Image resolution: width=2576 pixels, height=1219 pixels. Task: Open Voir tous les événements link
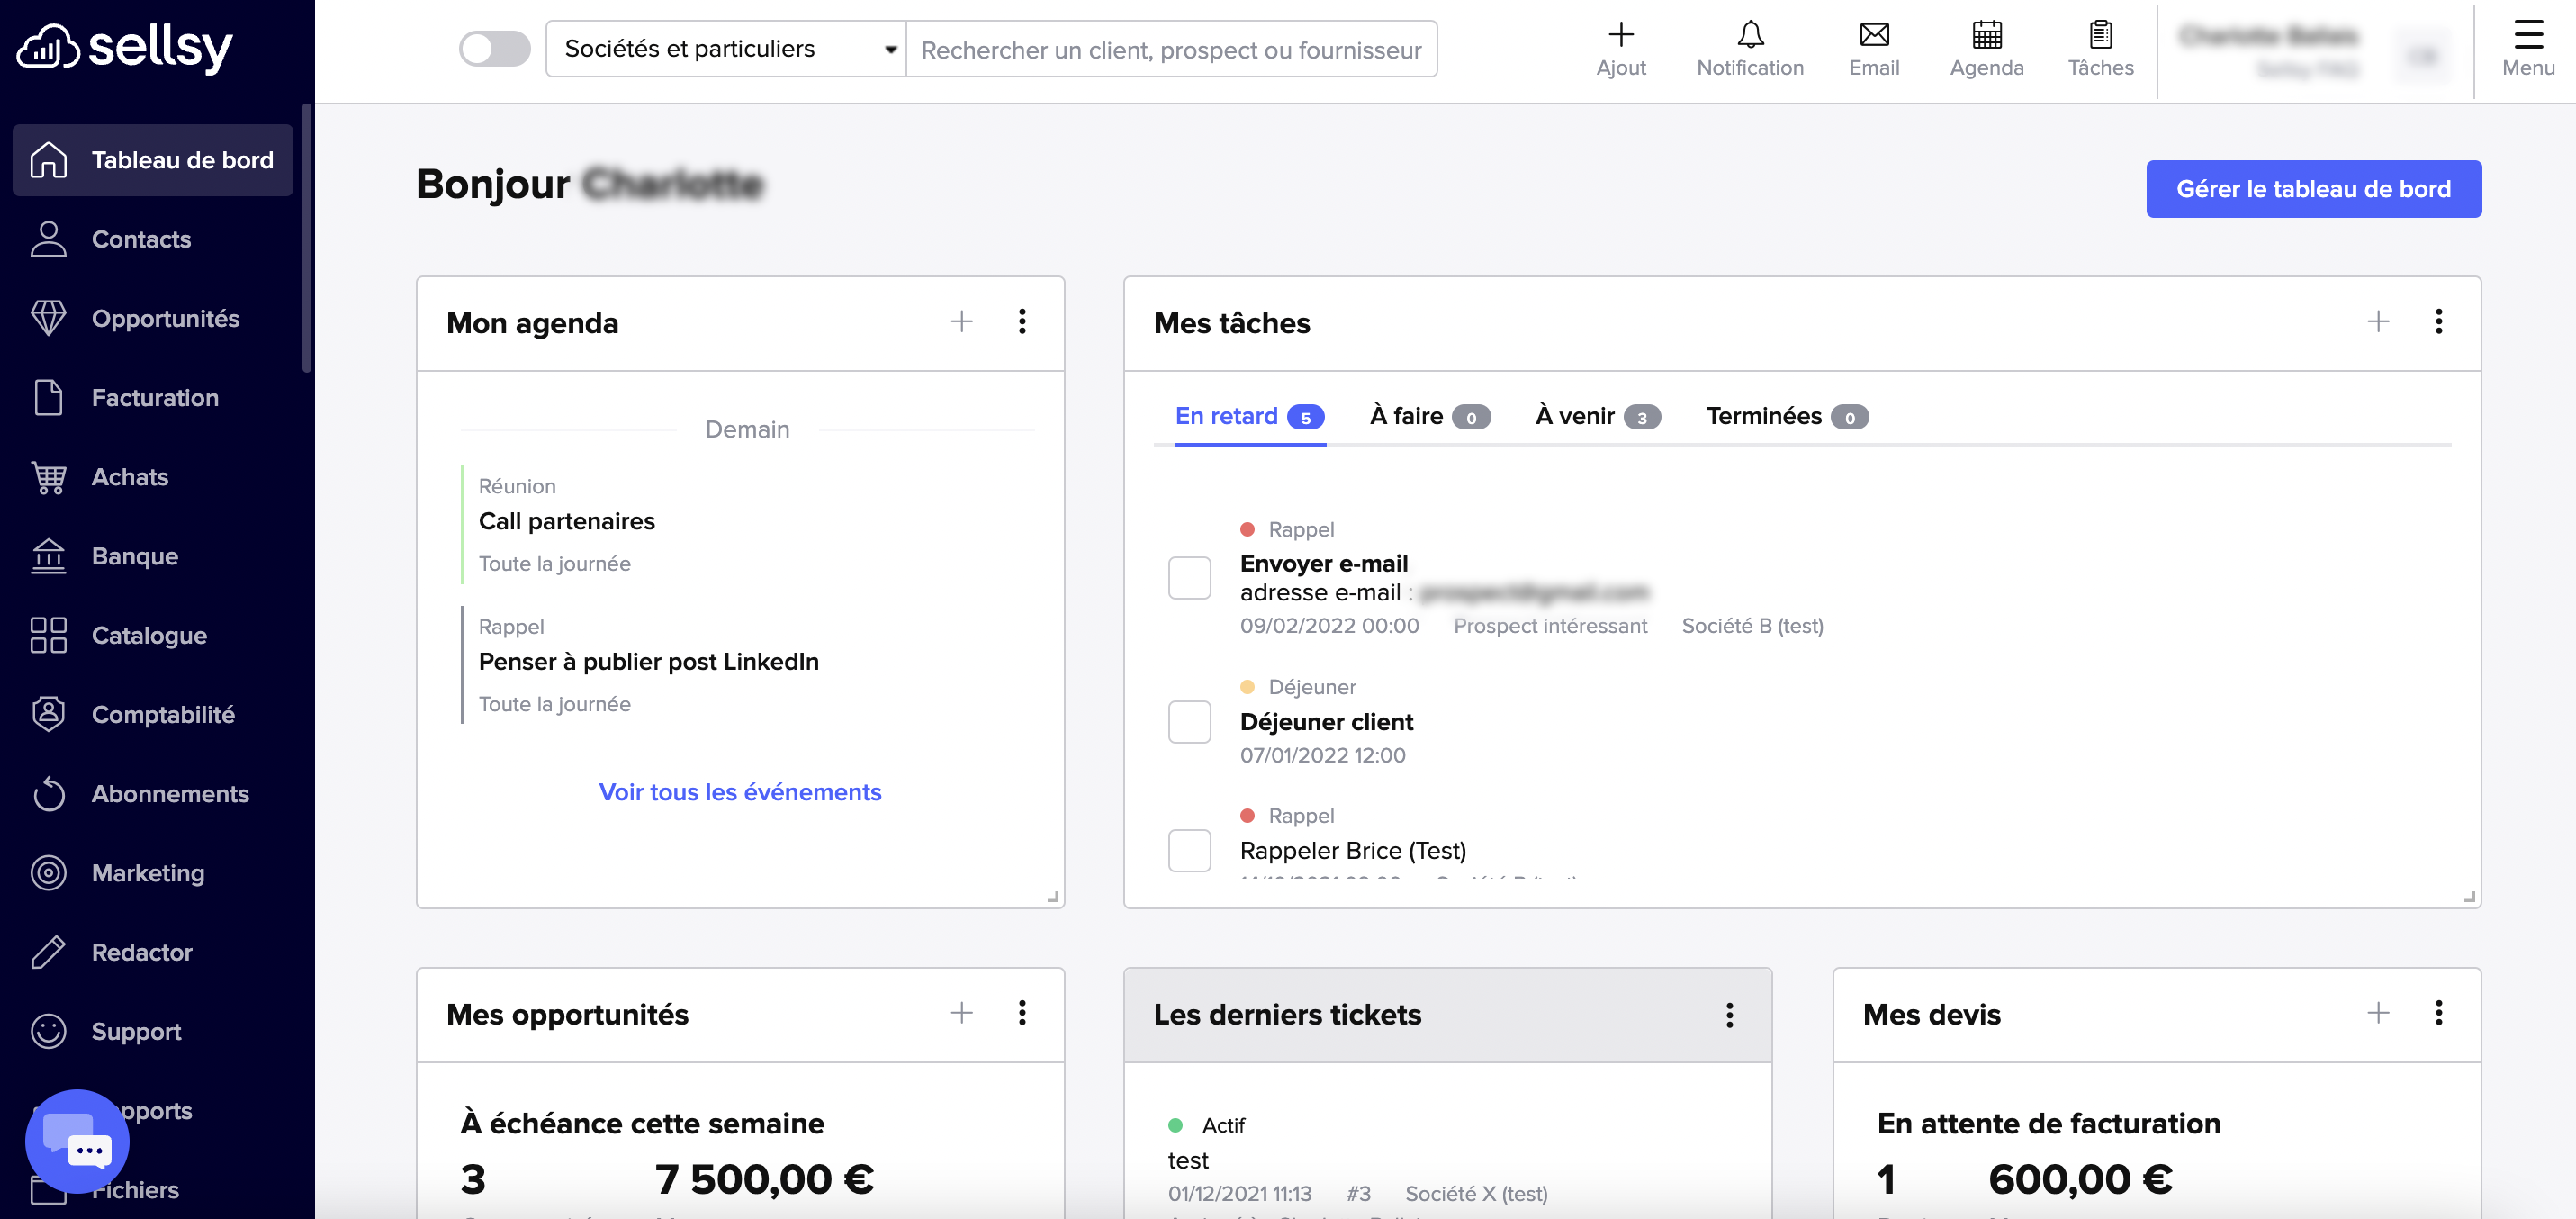coord(739,792)
